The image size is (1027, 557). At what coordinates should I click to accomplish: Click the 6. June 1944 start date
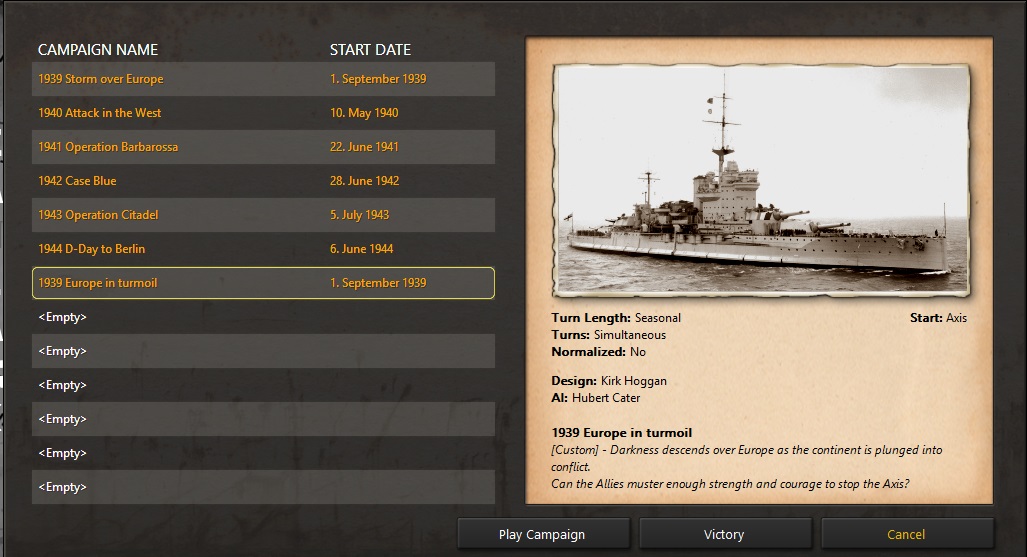click(362, 249)
